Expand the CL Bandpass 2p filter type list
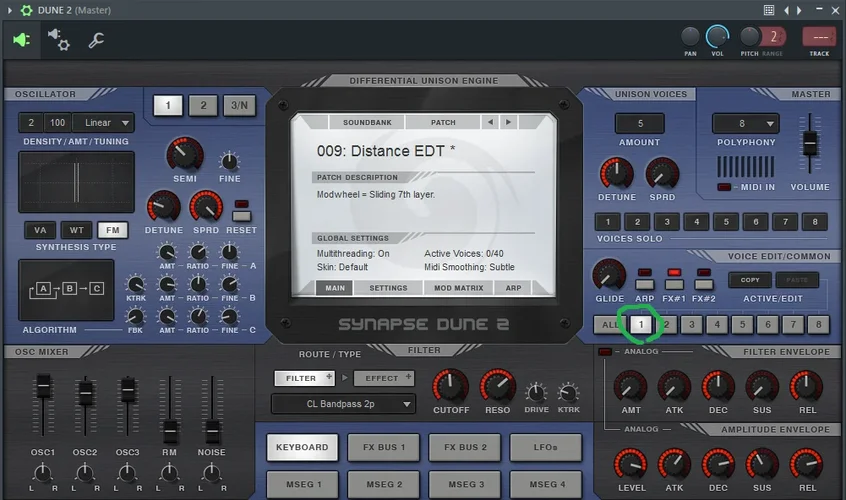 [344, 404]
